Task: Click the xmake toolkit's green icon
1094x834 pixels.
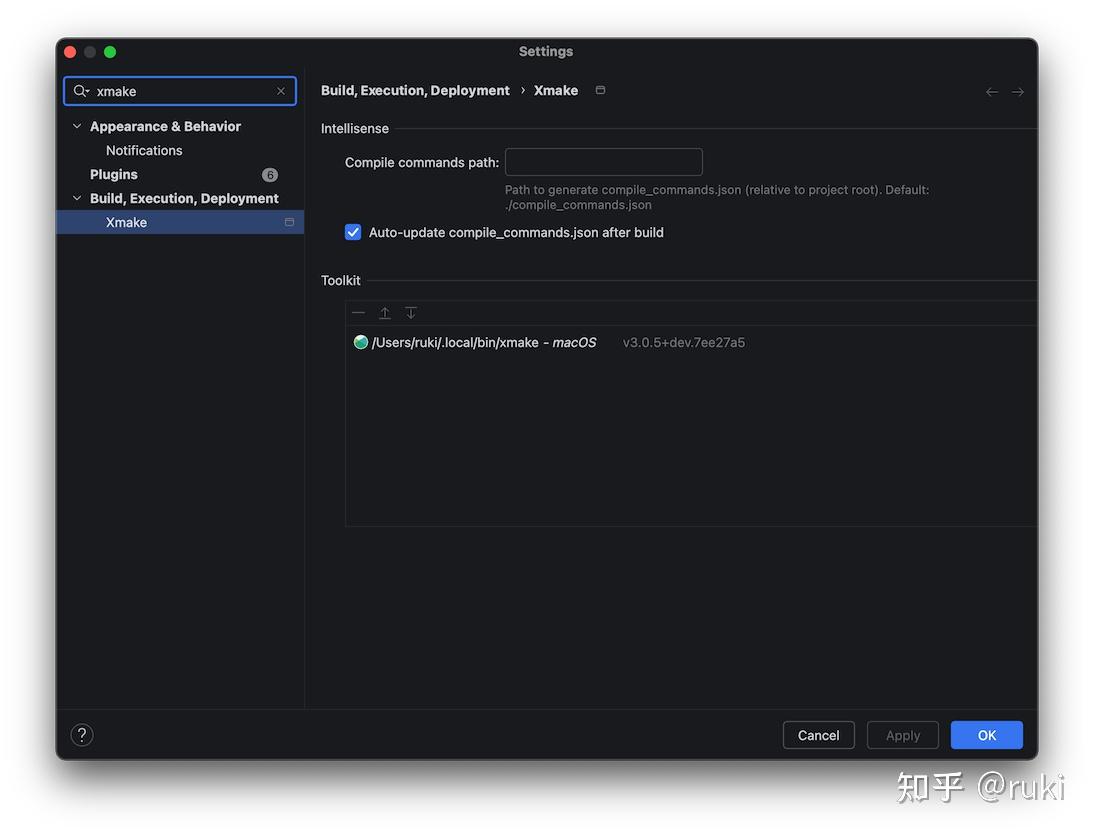Action: pos(361,342)
